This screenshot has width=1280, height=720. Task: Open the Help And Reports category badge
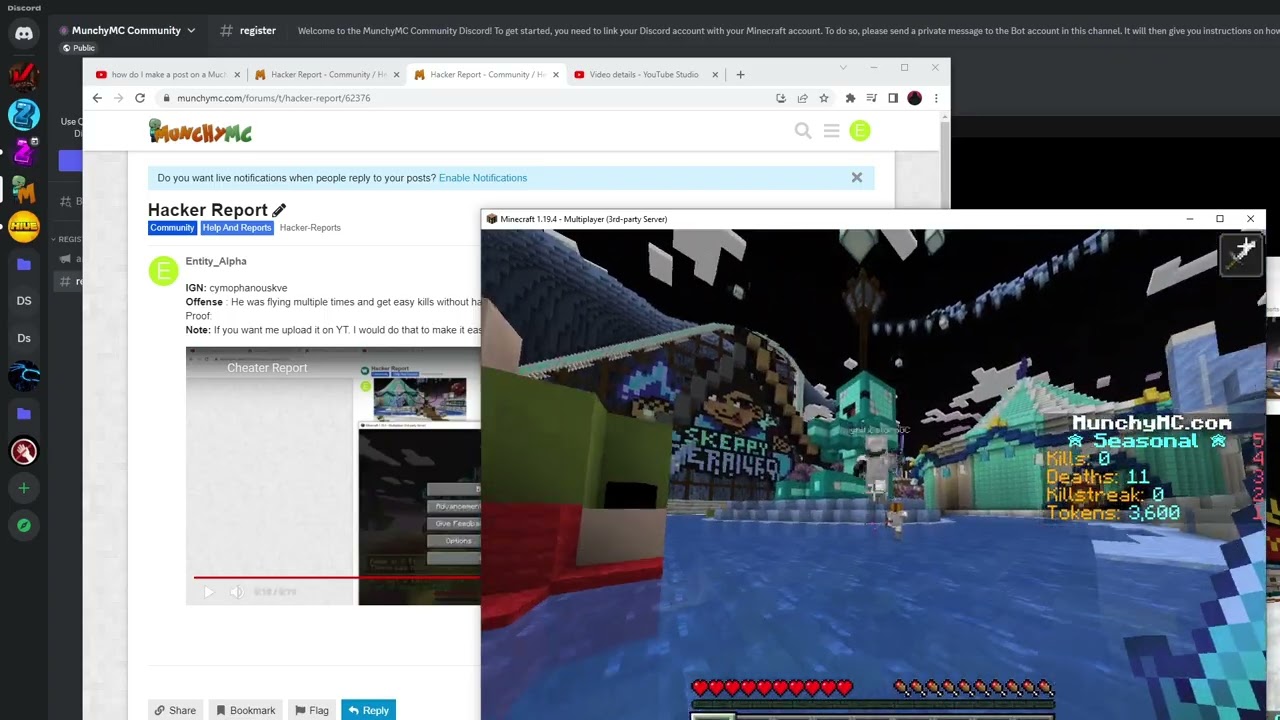pos(237,228)
